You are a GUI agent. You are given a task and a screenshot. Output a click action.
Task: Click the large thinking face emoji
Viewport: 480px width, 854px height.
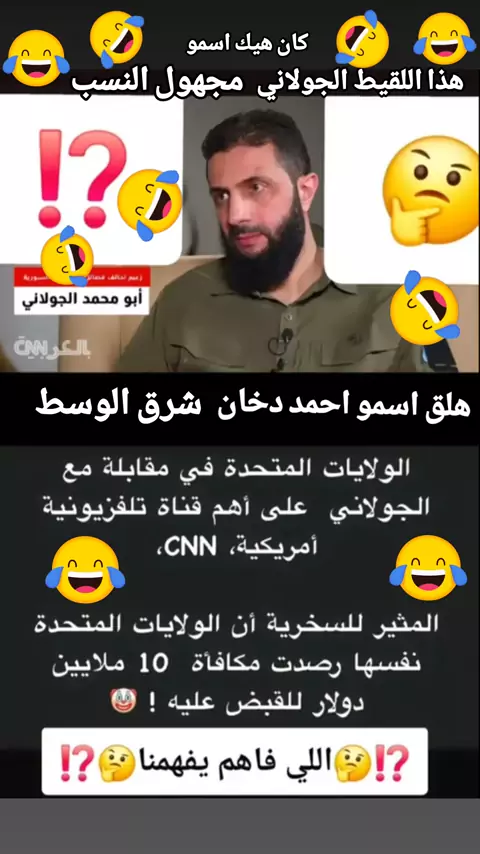(429, 190)
